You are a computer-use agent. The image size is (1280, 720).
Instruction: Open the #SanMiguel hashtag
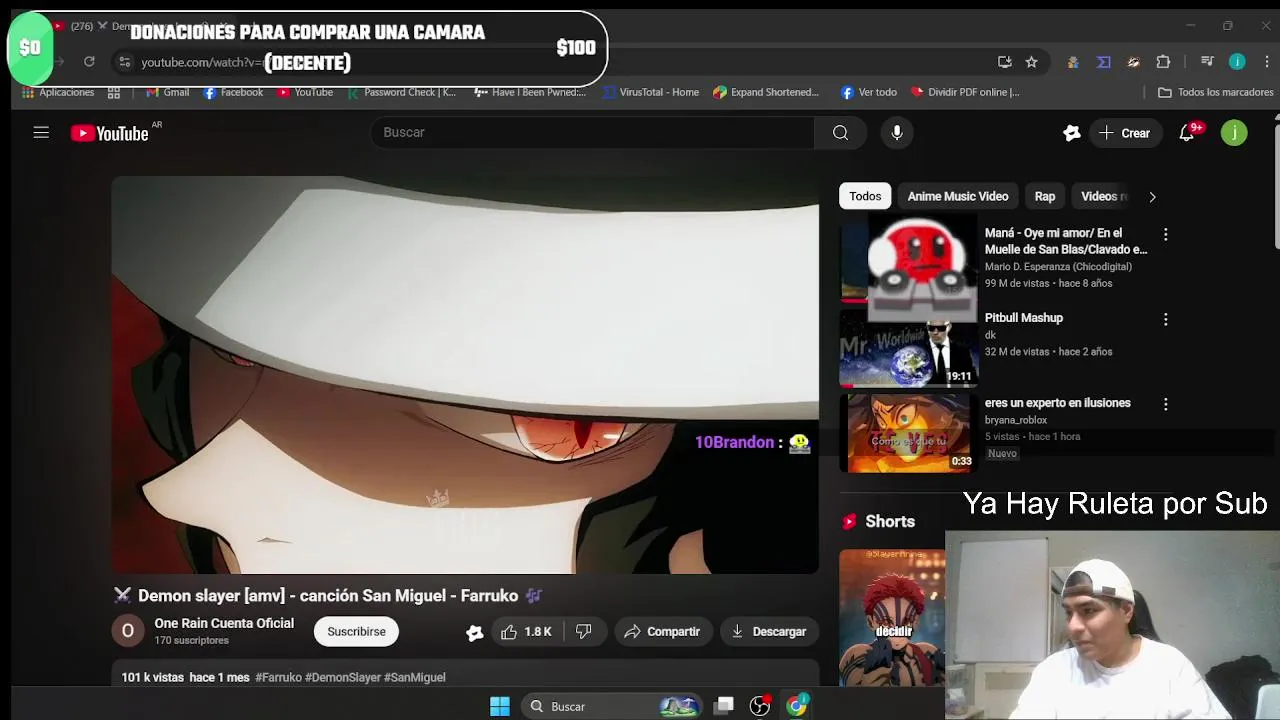(x=415, y=677)
